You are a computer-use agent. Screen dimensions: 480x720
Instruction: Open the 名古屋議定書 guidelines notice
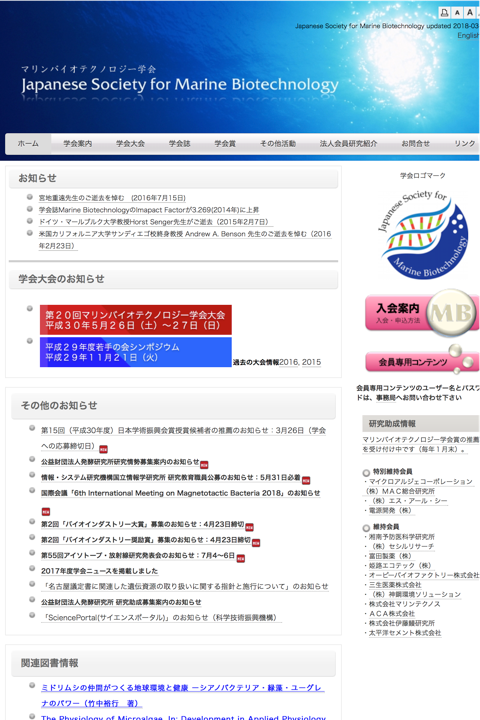tap(185, 586)
